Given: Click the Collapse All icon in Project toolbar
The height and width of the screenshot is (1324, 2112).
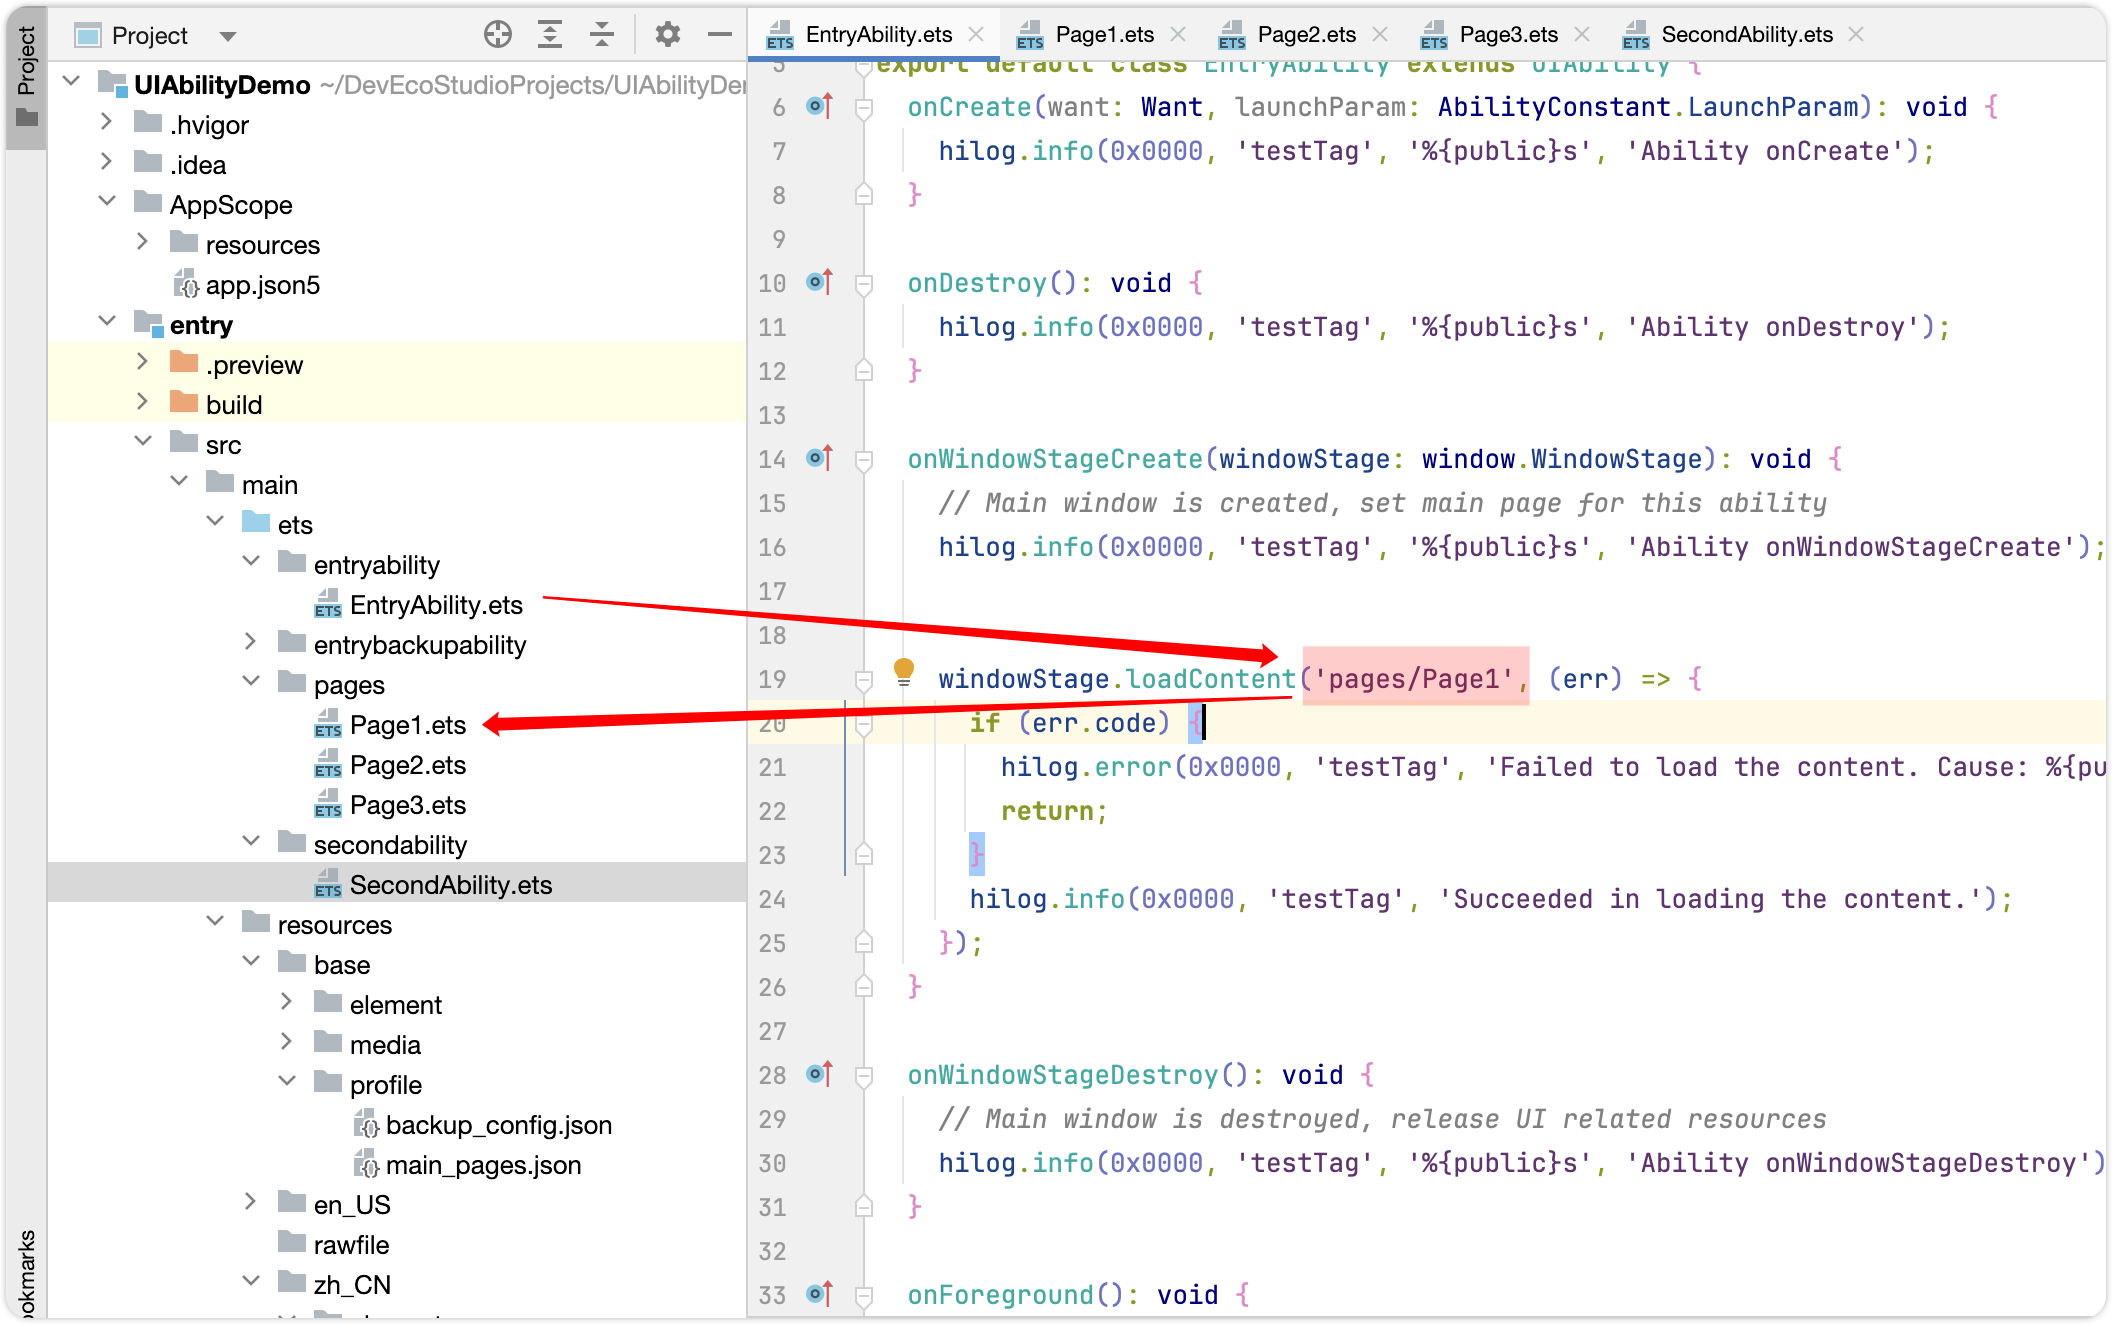Looking at the screenshot, I should 601,35.
